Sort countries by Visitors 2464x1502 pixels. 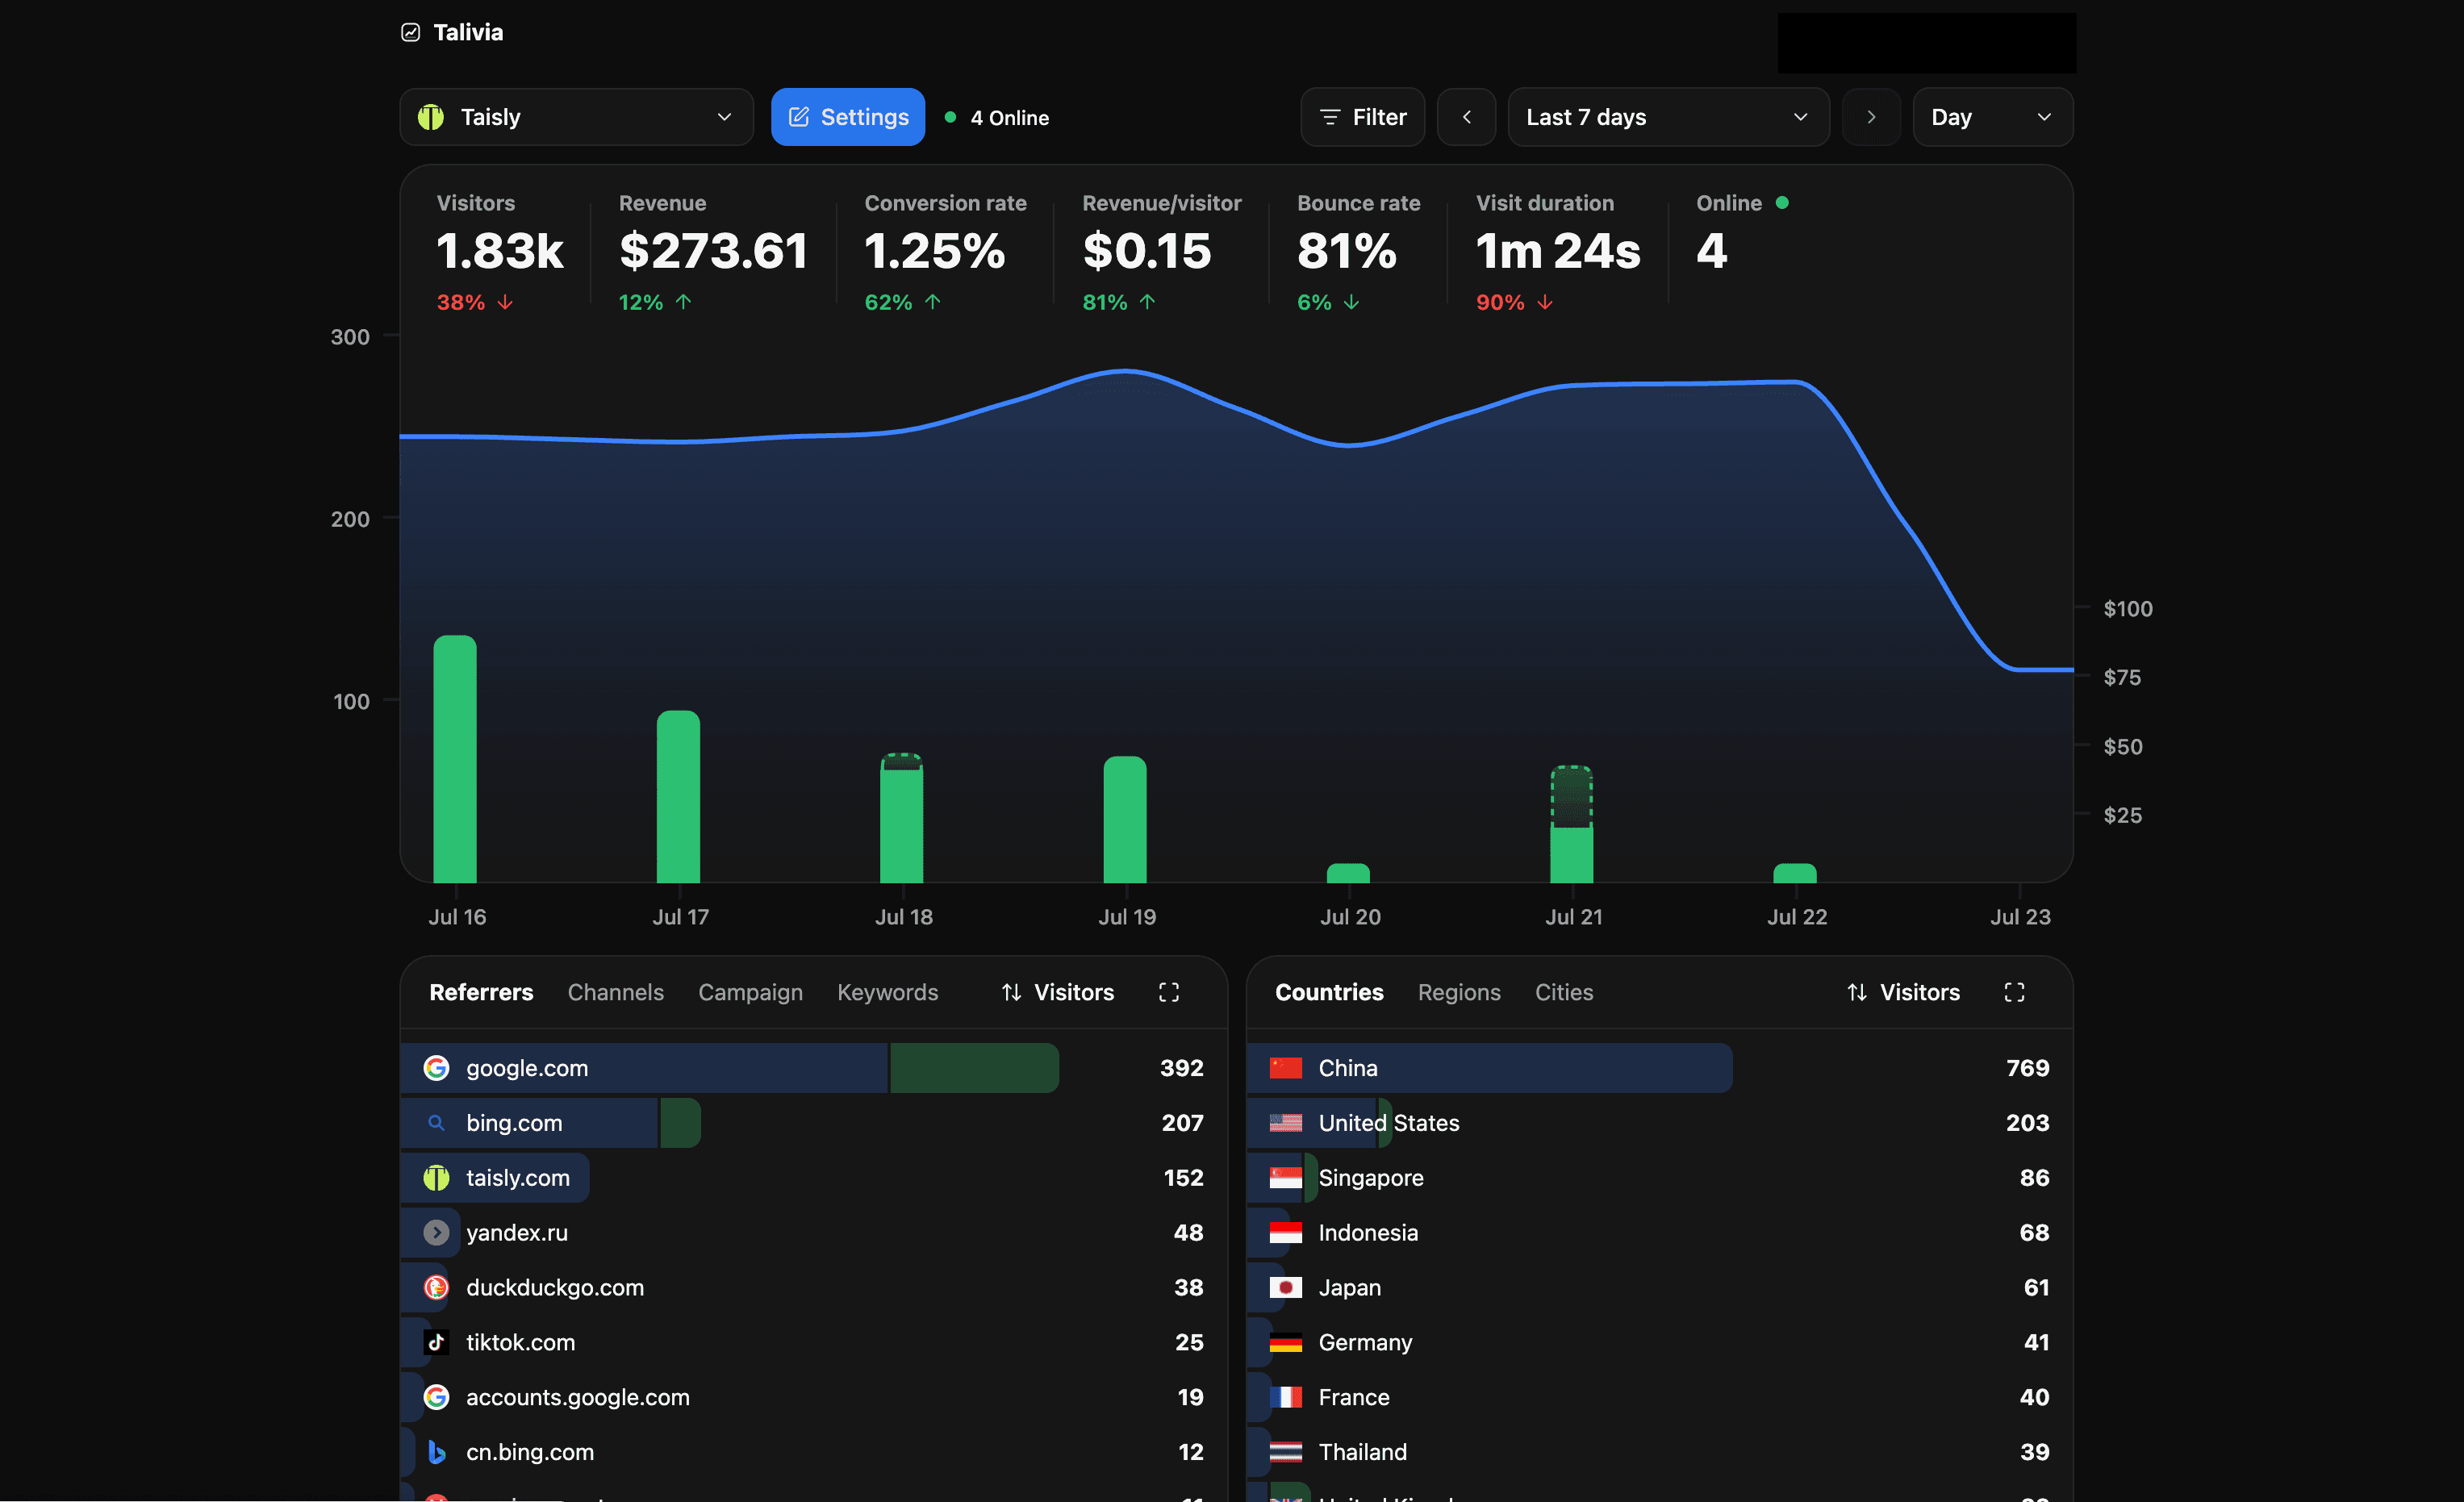click(1903, 992)
